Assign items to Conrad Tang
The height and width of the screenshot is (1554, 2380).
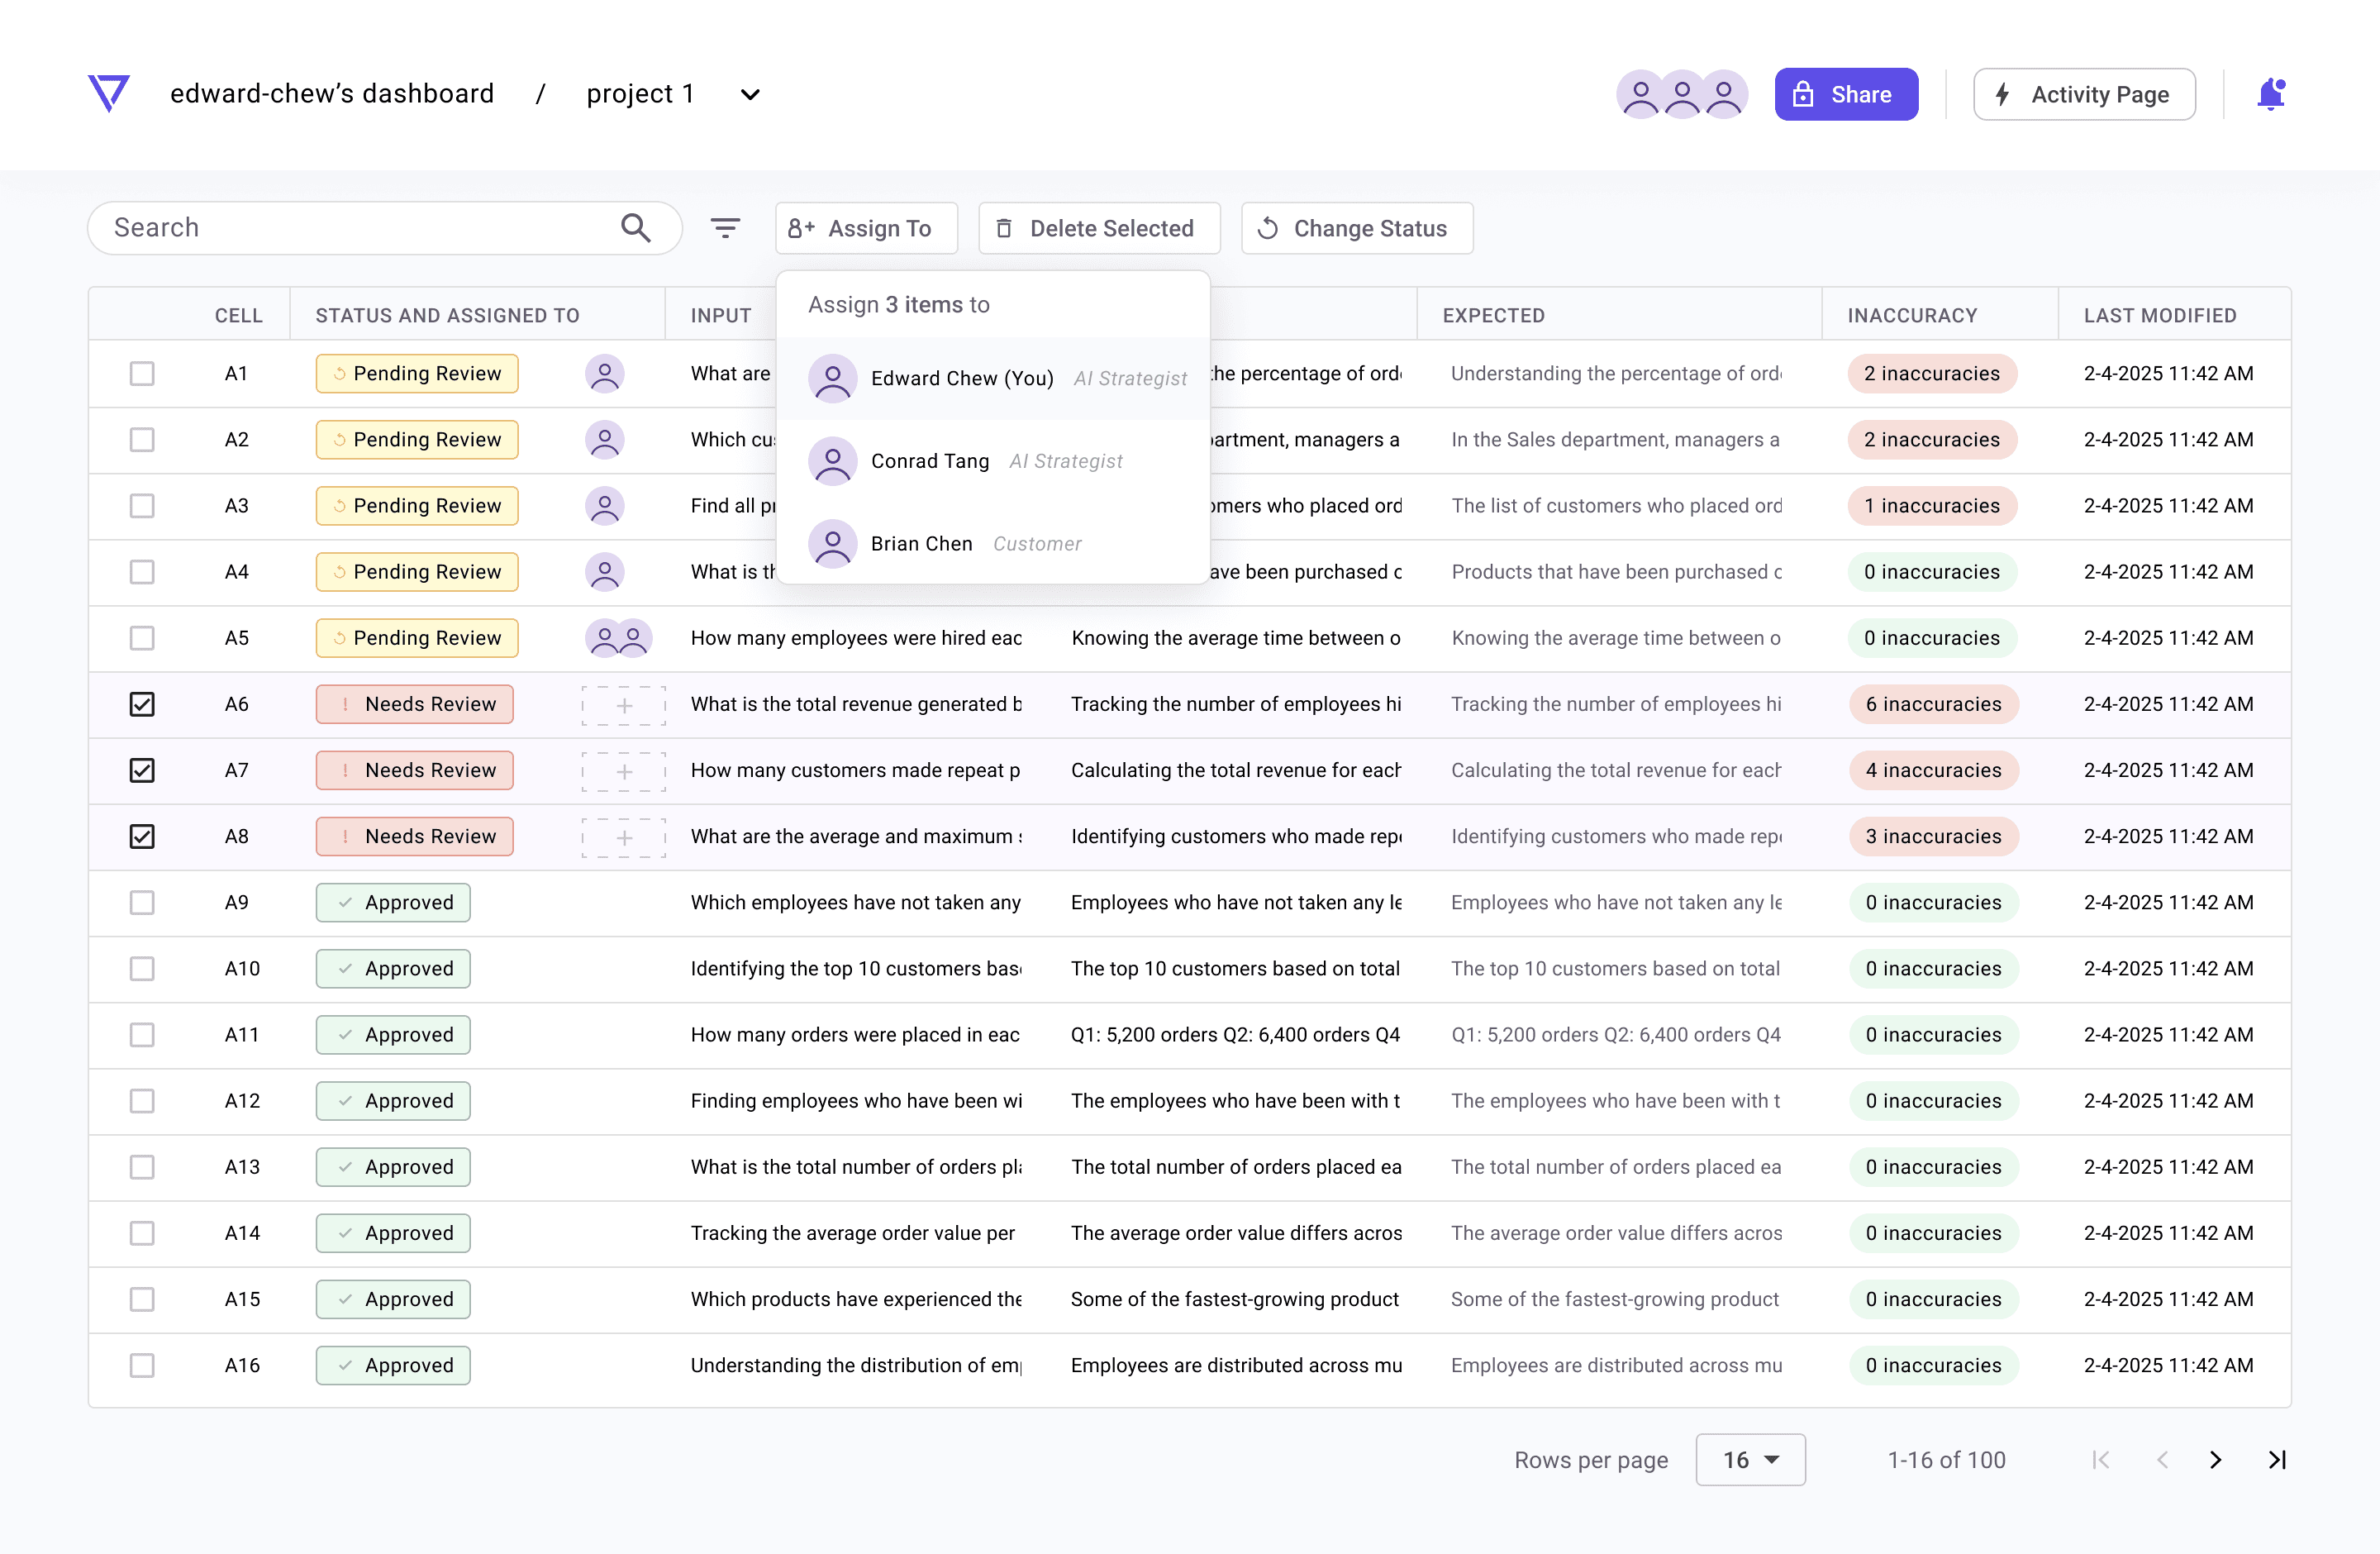993,461
